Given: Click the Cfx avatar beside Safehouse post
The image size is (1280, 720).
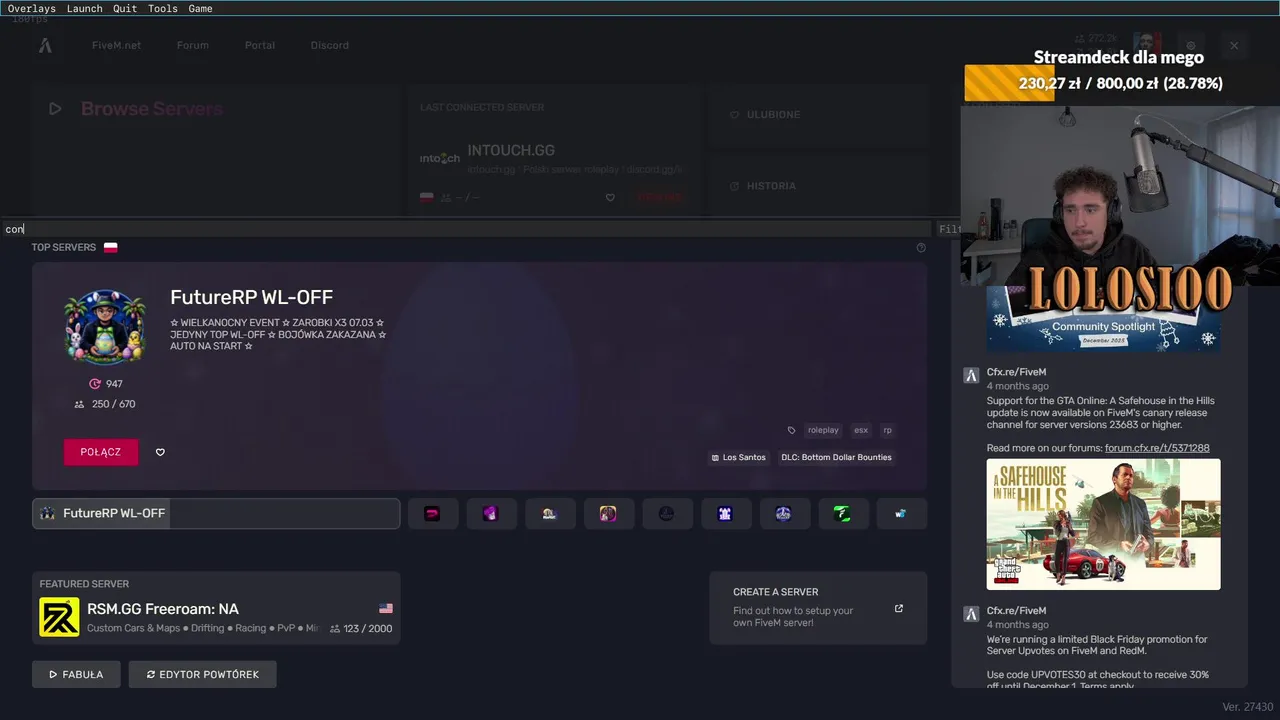Looking at the screenshot, I should click(970, 375).
